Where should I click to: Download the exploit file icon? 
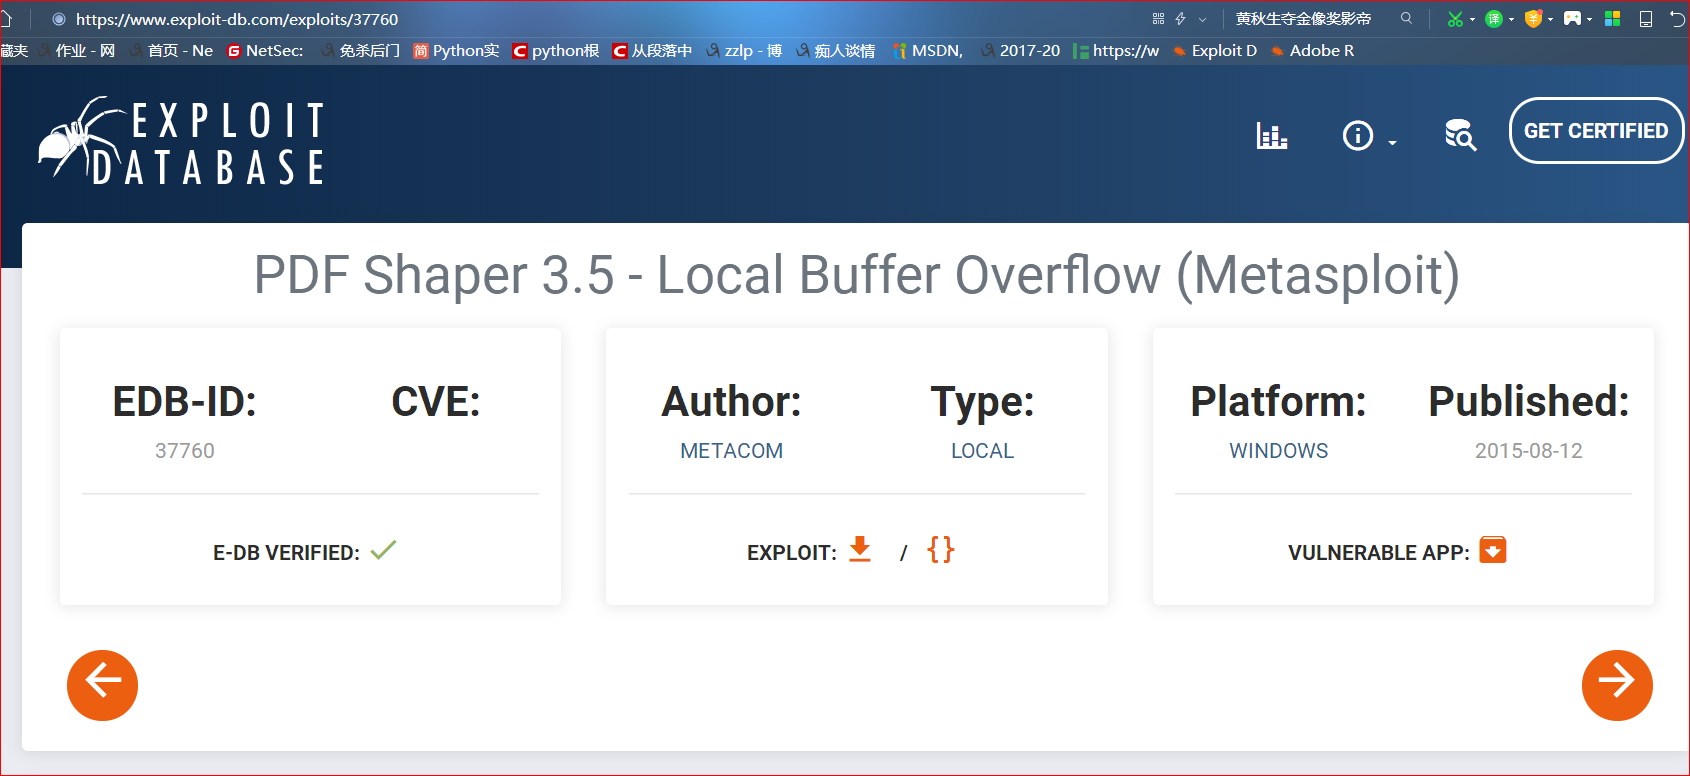(x=860, y=549)
